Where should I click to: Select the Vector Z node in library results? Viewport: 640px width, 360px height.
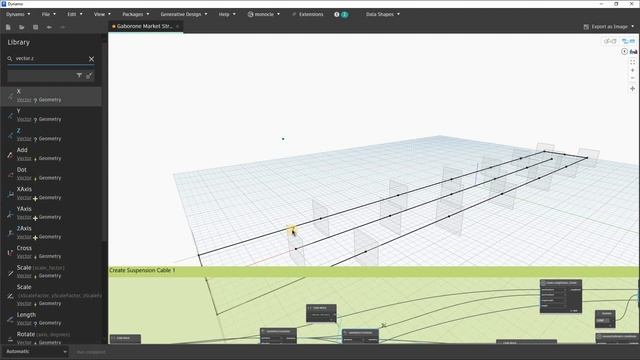[x=51, y=135]
